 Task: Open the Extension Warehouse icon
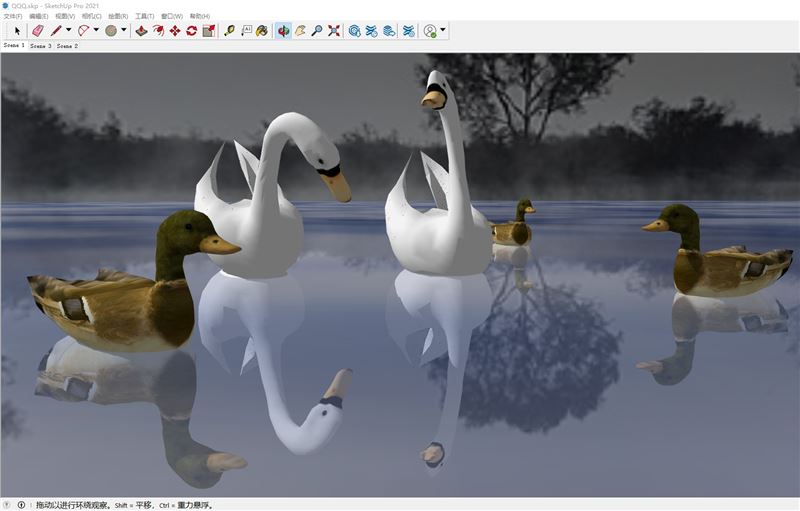click(x=371, y=31)
